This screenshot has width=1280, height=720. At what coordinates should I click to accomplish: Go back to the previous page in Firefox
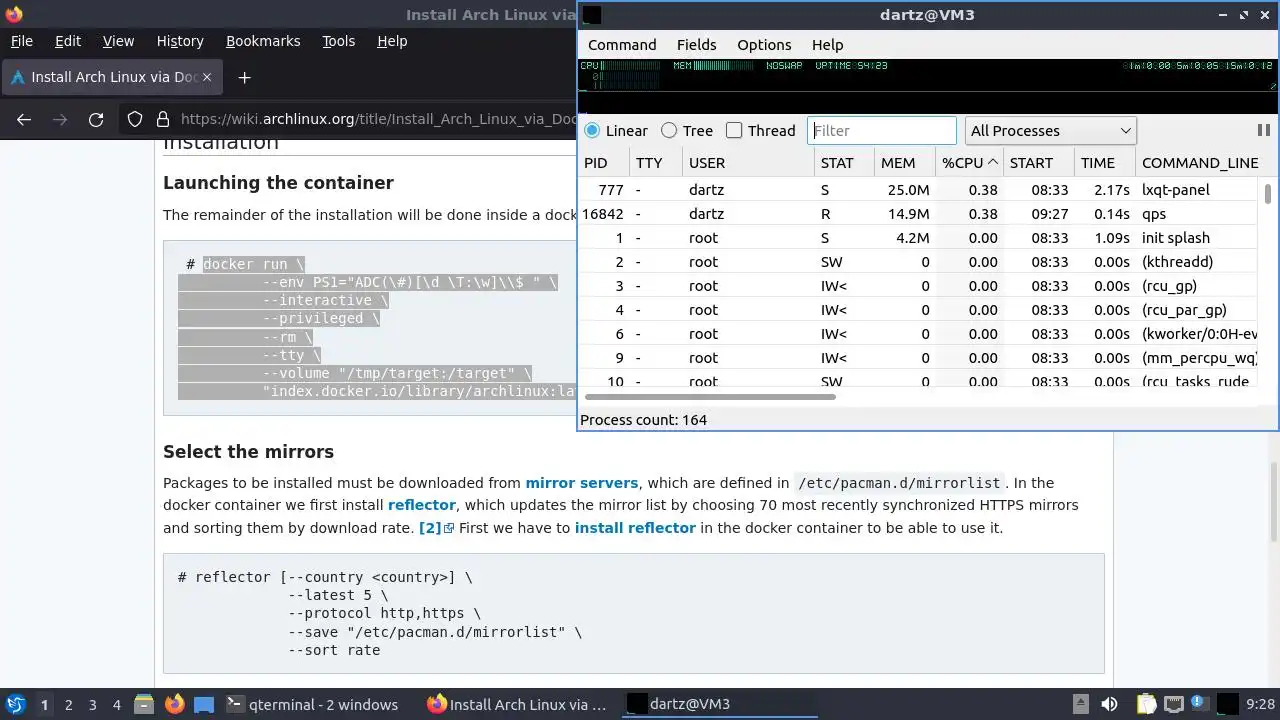[24, 119]
